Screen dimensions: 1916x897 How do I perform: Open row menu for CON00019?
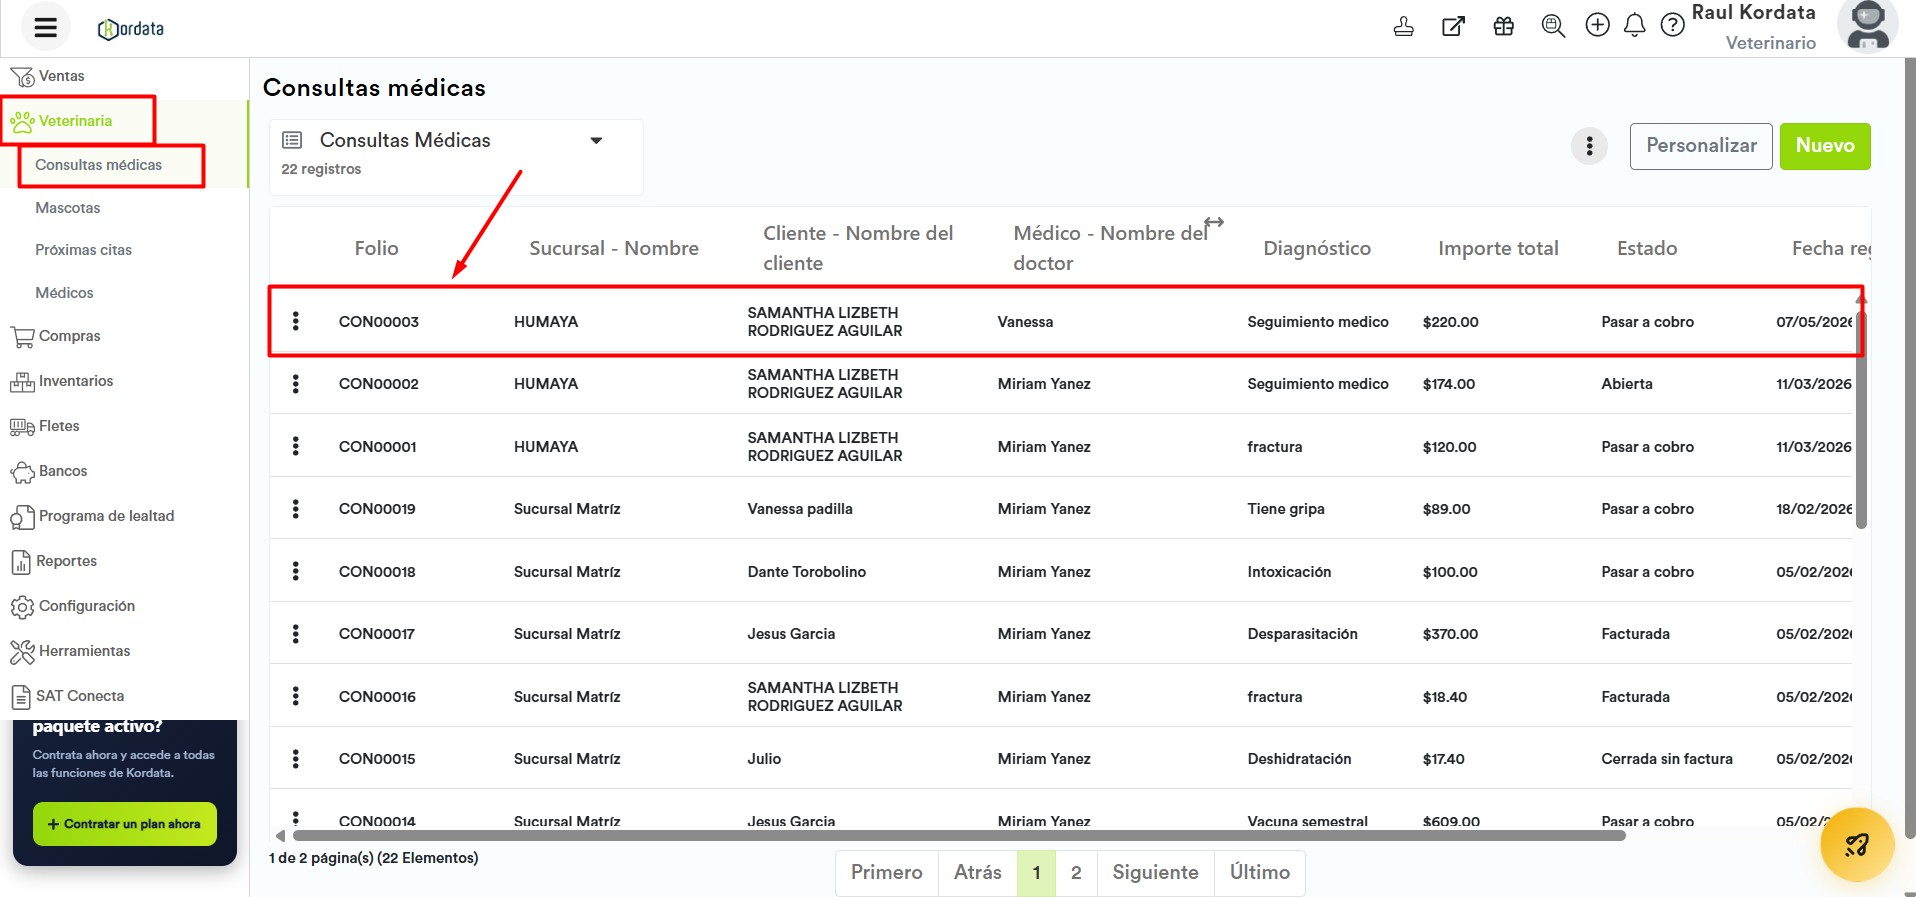click(295, 509)
